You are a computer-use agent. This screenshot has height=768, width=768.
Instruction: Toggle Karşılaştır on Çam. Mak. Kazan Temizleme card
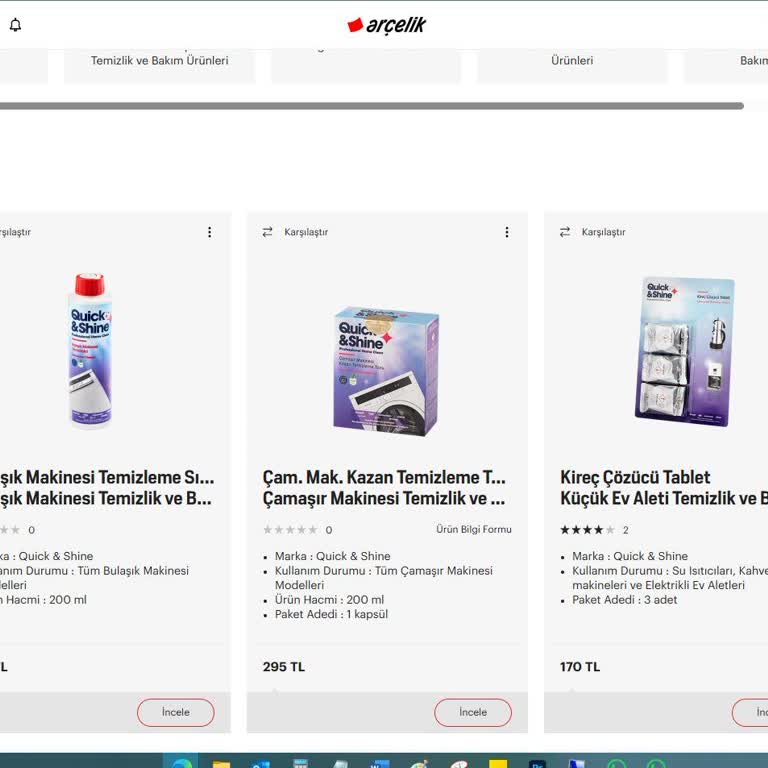point(295,232)
